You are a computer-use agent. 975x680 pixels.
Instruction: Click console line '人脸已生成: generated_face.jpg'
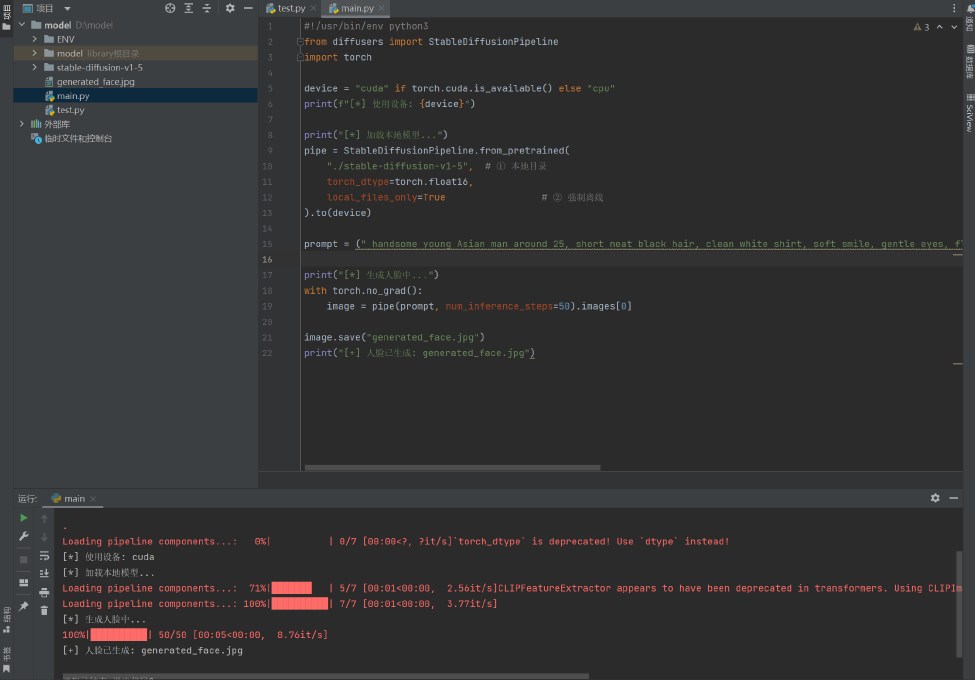[x=152, y=650]
